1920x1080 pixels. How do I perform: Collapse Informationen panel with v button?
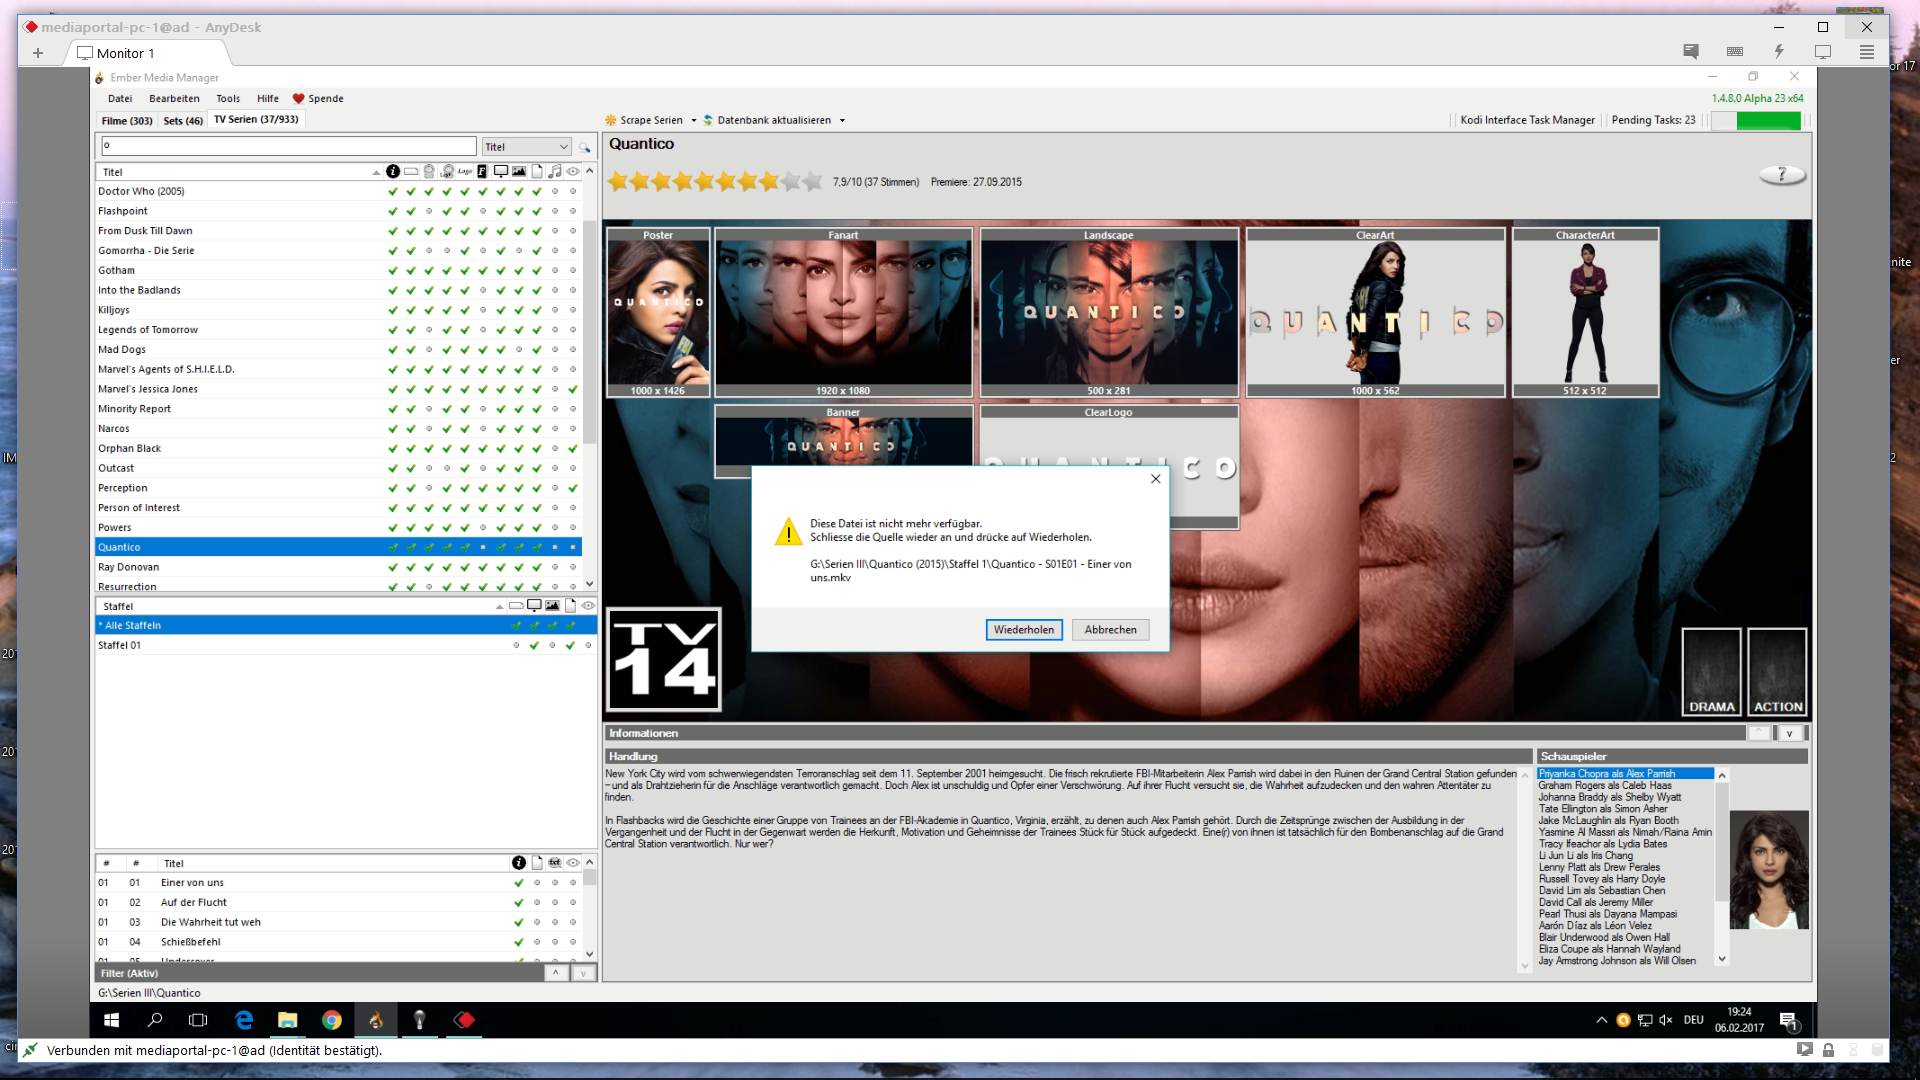pos(1789,733)
